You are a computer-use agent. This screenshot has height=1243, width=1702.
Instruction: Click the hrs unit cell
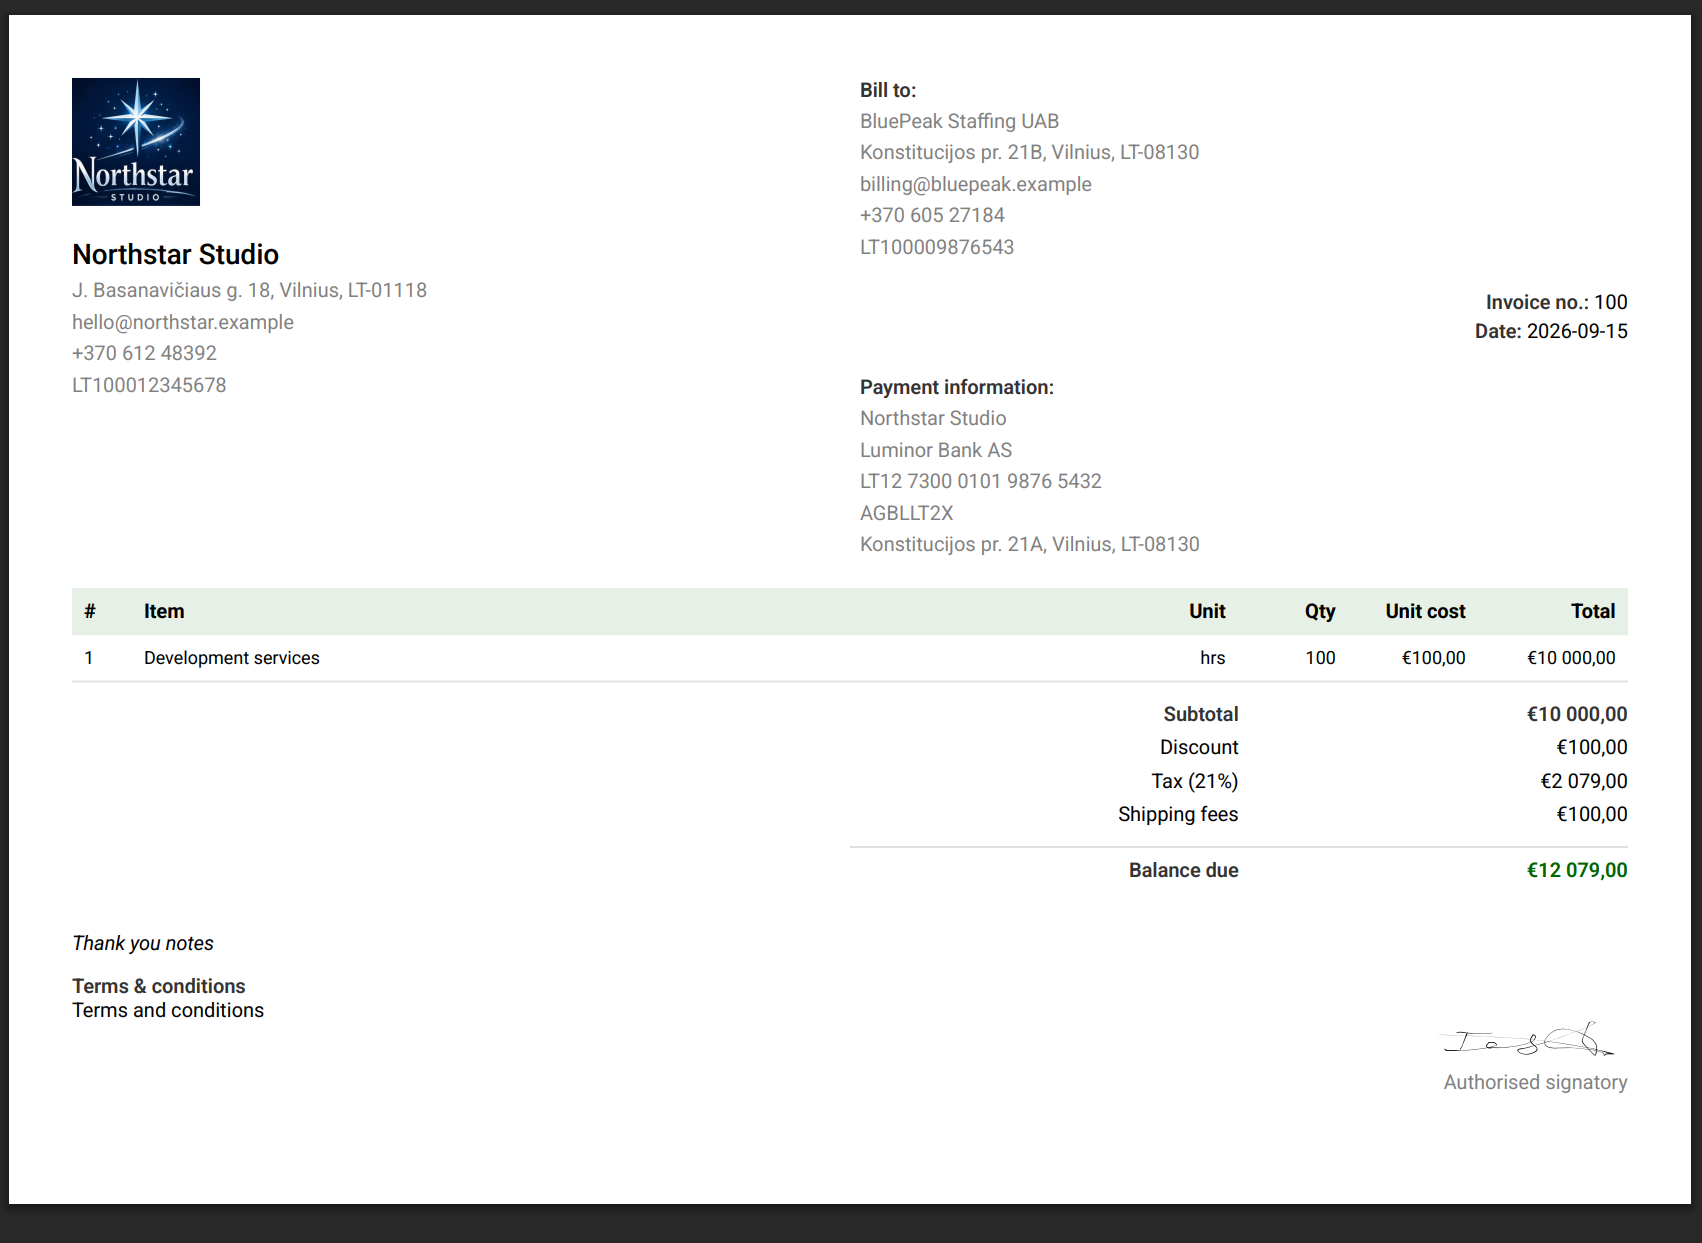click(x=1213, y=658)
